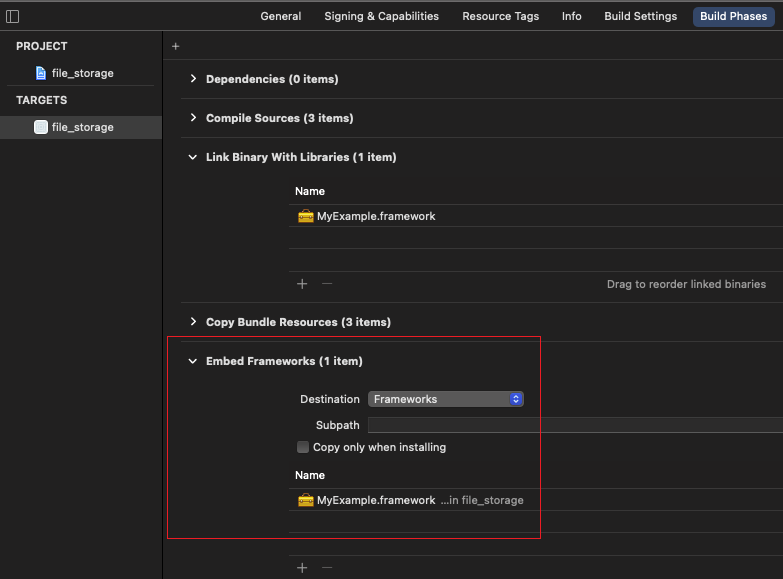Toggle the sidebar panel icon

13,16
